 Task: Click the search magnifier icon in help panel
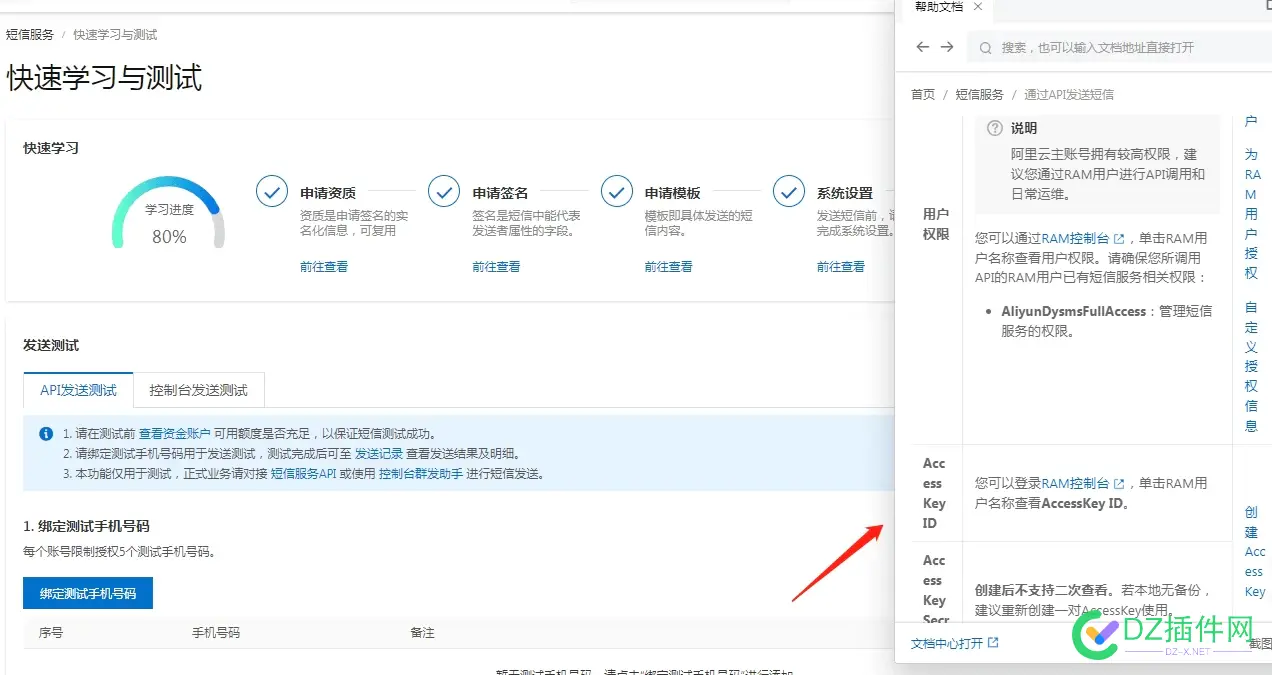point(986,48)
